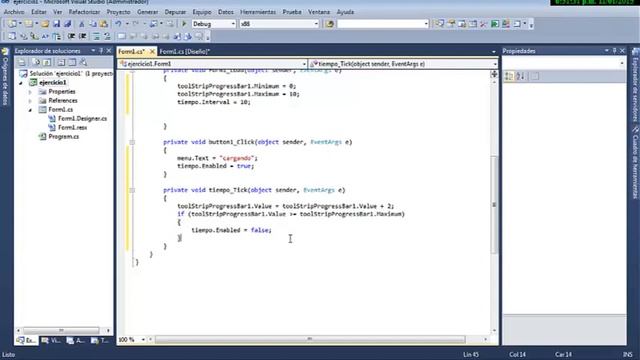Click the Open File folder icon
Viewport: 640px width, 360px height.
[x=45, y=24]
